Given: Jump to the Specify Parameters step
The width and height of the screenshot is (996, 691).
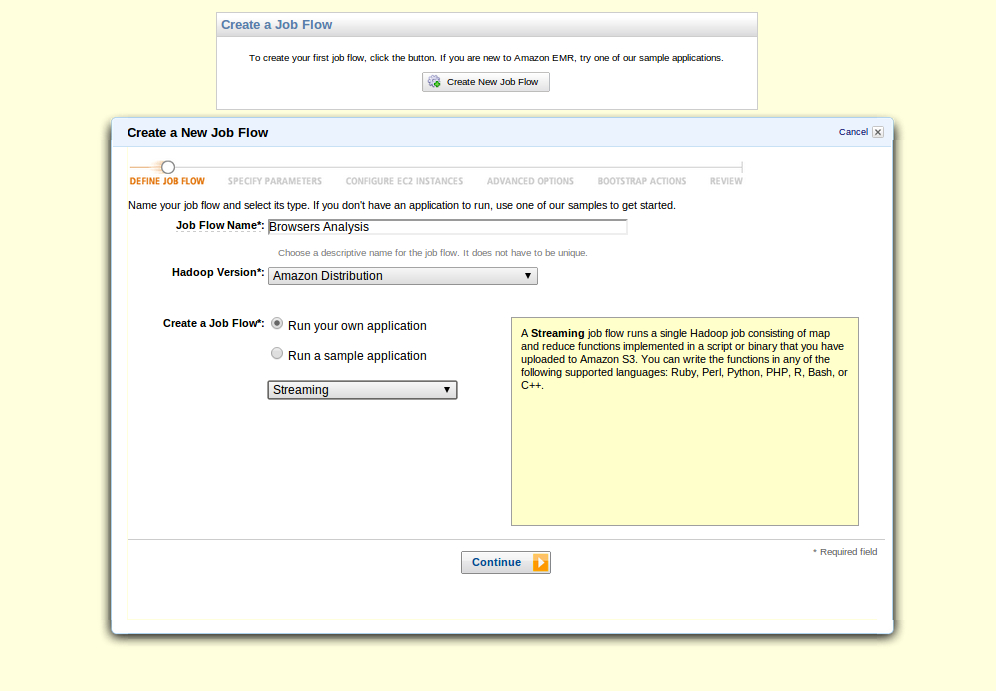Looking at the screenshot, I should 274,181.
